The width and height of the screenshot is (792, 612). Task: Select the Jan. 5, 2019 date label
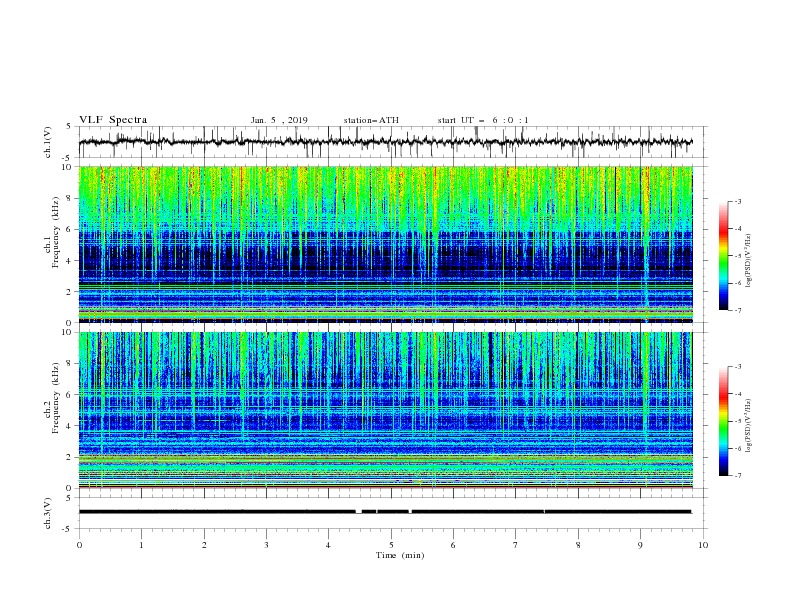[279, 120]
